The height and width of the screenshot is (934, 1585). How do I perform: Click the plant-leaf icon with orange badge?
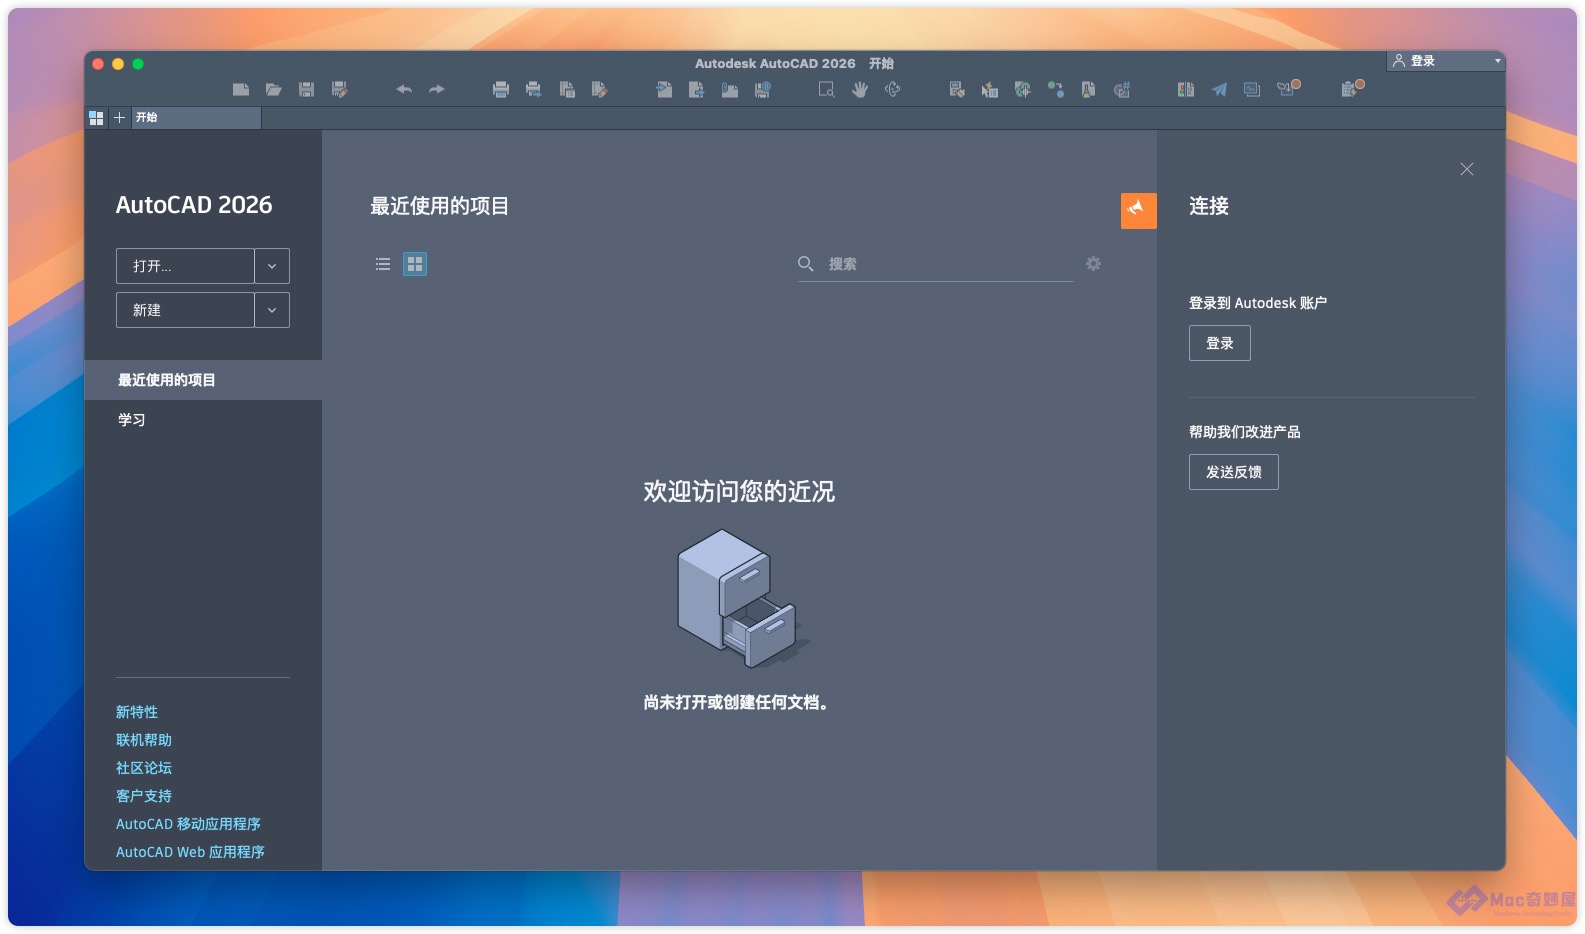pos(1288,88)
